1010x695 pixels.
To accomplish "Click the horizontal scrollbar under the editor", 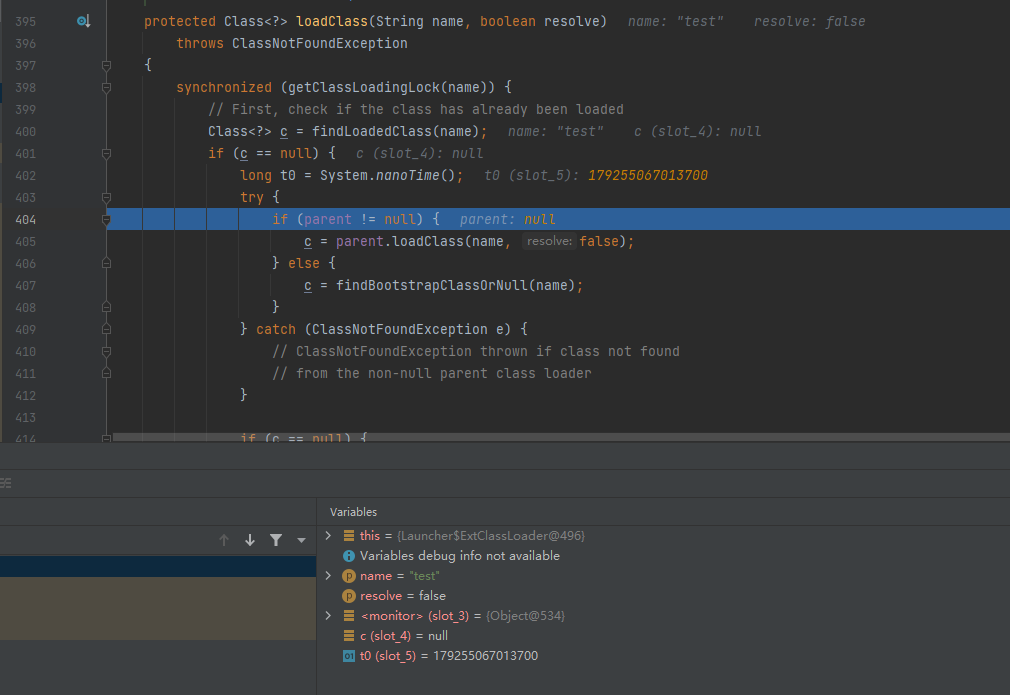I will [560, 437].
